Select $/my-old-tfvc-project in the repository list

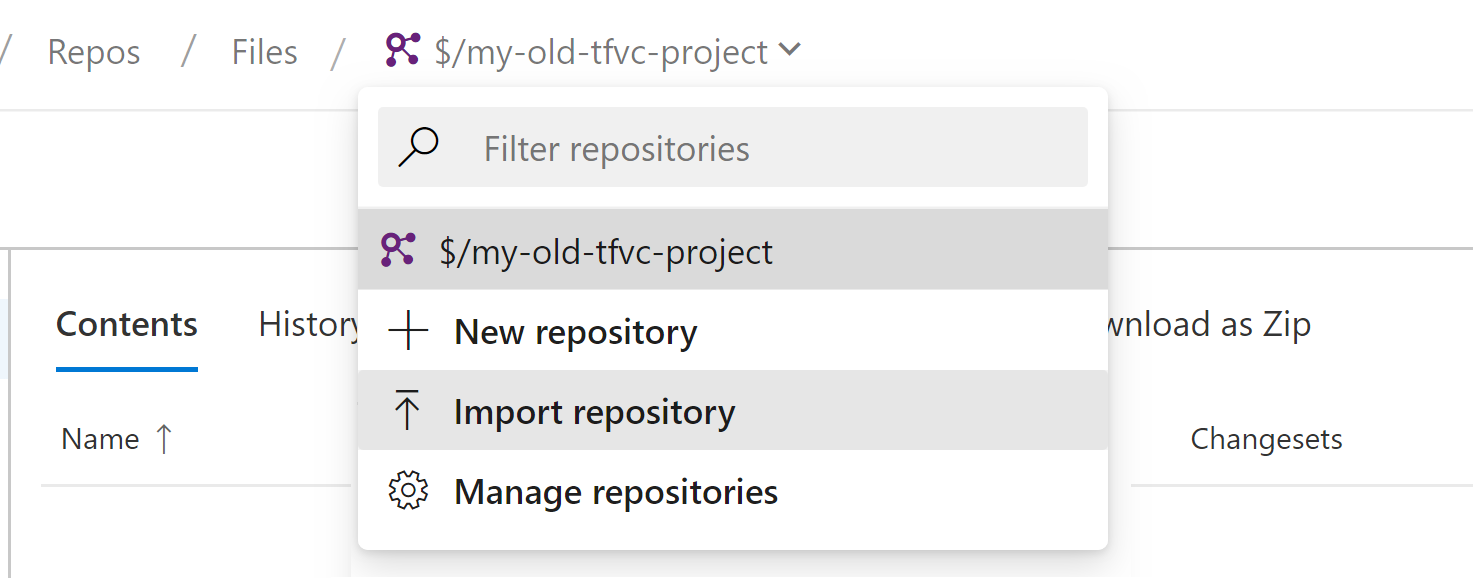coord(606,251)
